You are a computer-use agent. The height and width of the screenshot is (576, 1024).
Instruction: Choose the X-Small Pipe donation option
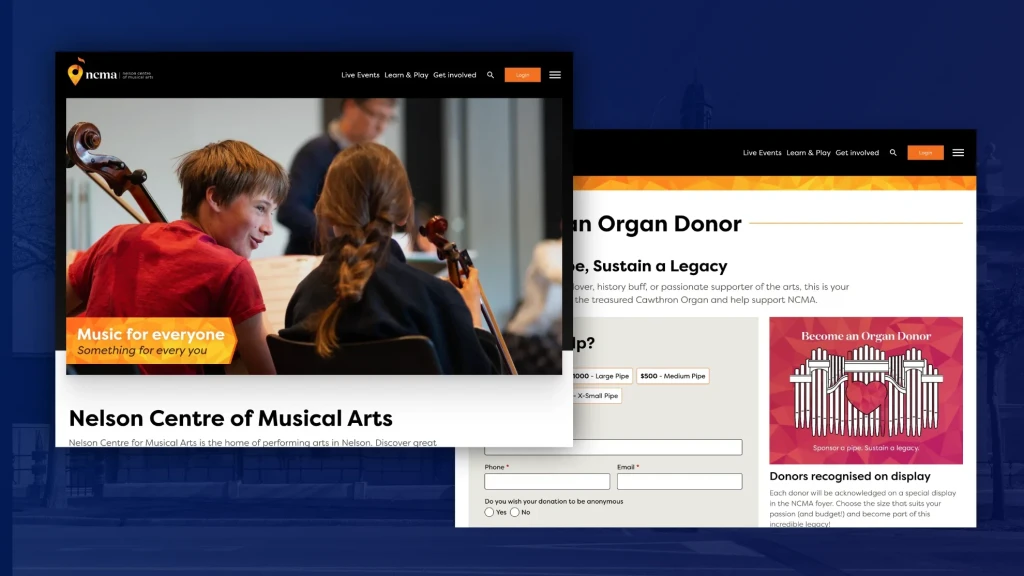point(597,396)
